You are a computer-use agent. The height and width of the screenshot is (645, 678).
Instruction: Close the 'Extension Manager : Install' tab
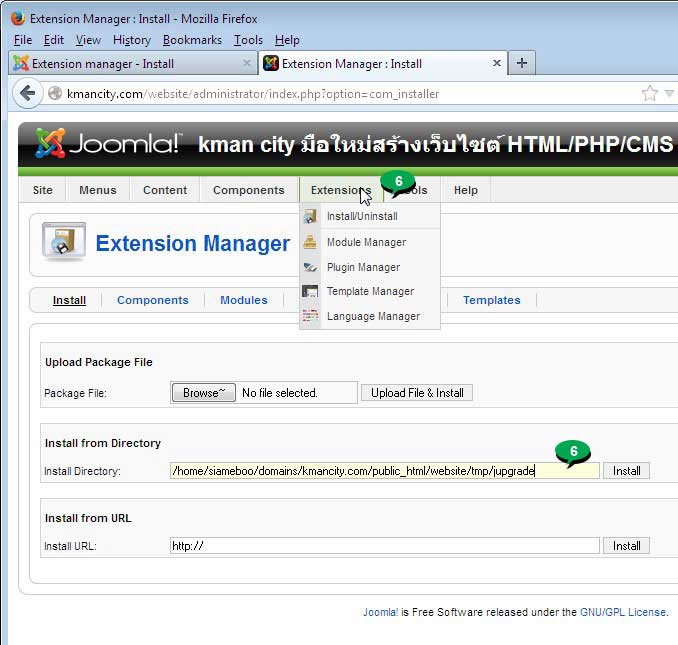(497, 63)
